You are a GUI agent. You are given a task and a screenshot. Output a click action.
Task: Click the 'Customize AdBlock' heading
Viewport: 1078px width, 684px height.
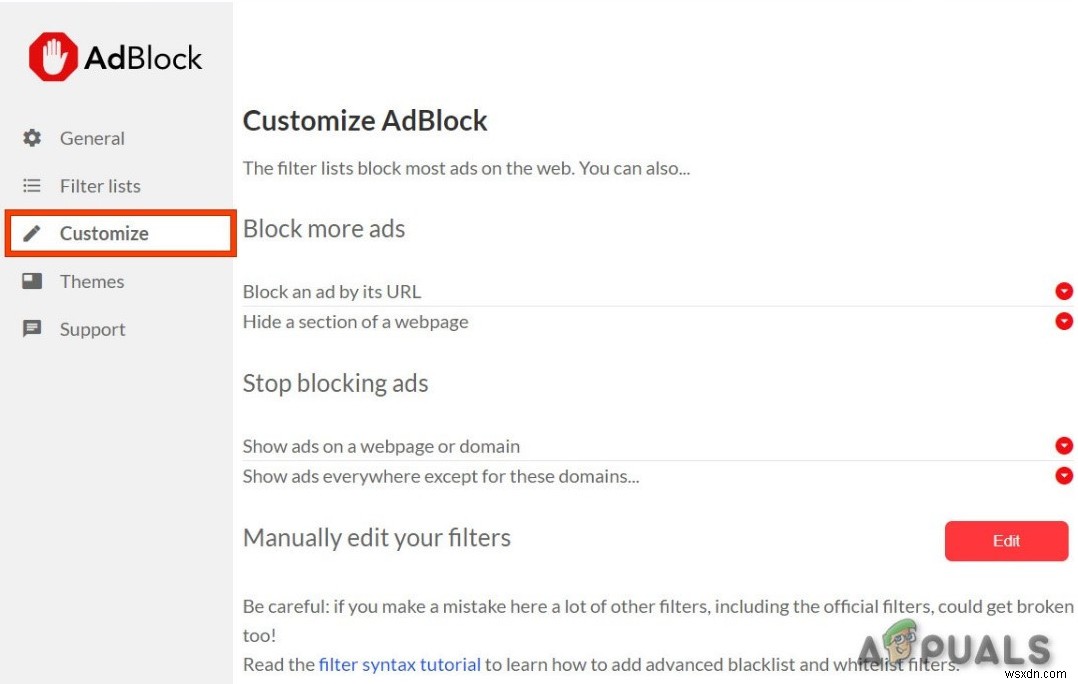pos(365,120)
